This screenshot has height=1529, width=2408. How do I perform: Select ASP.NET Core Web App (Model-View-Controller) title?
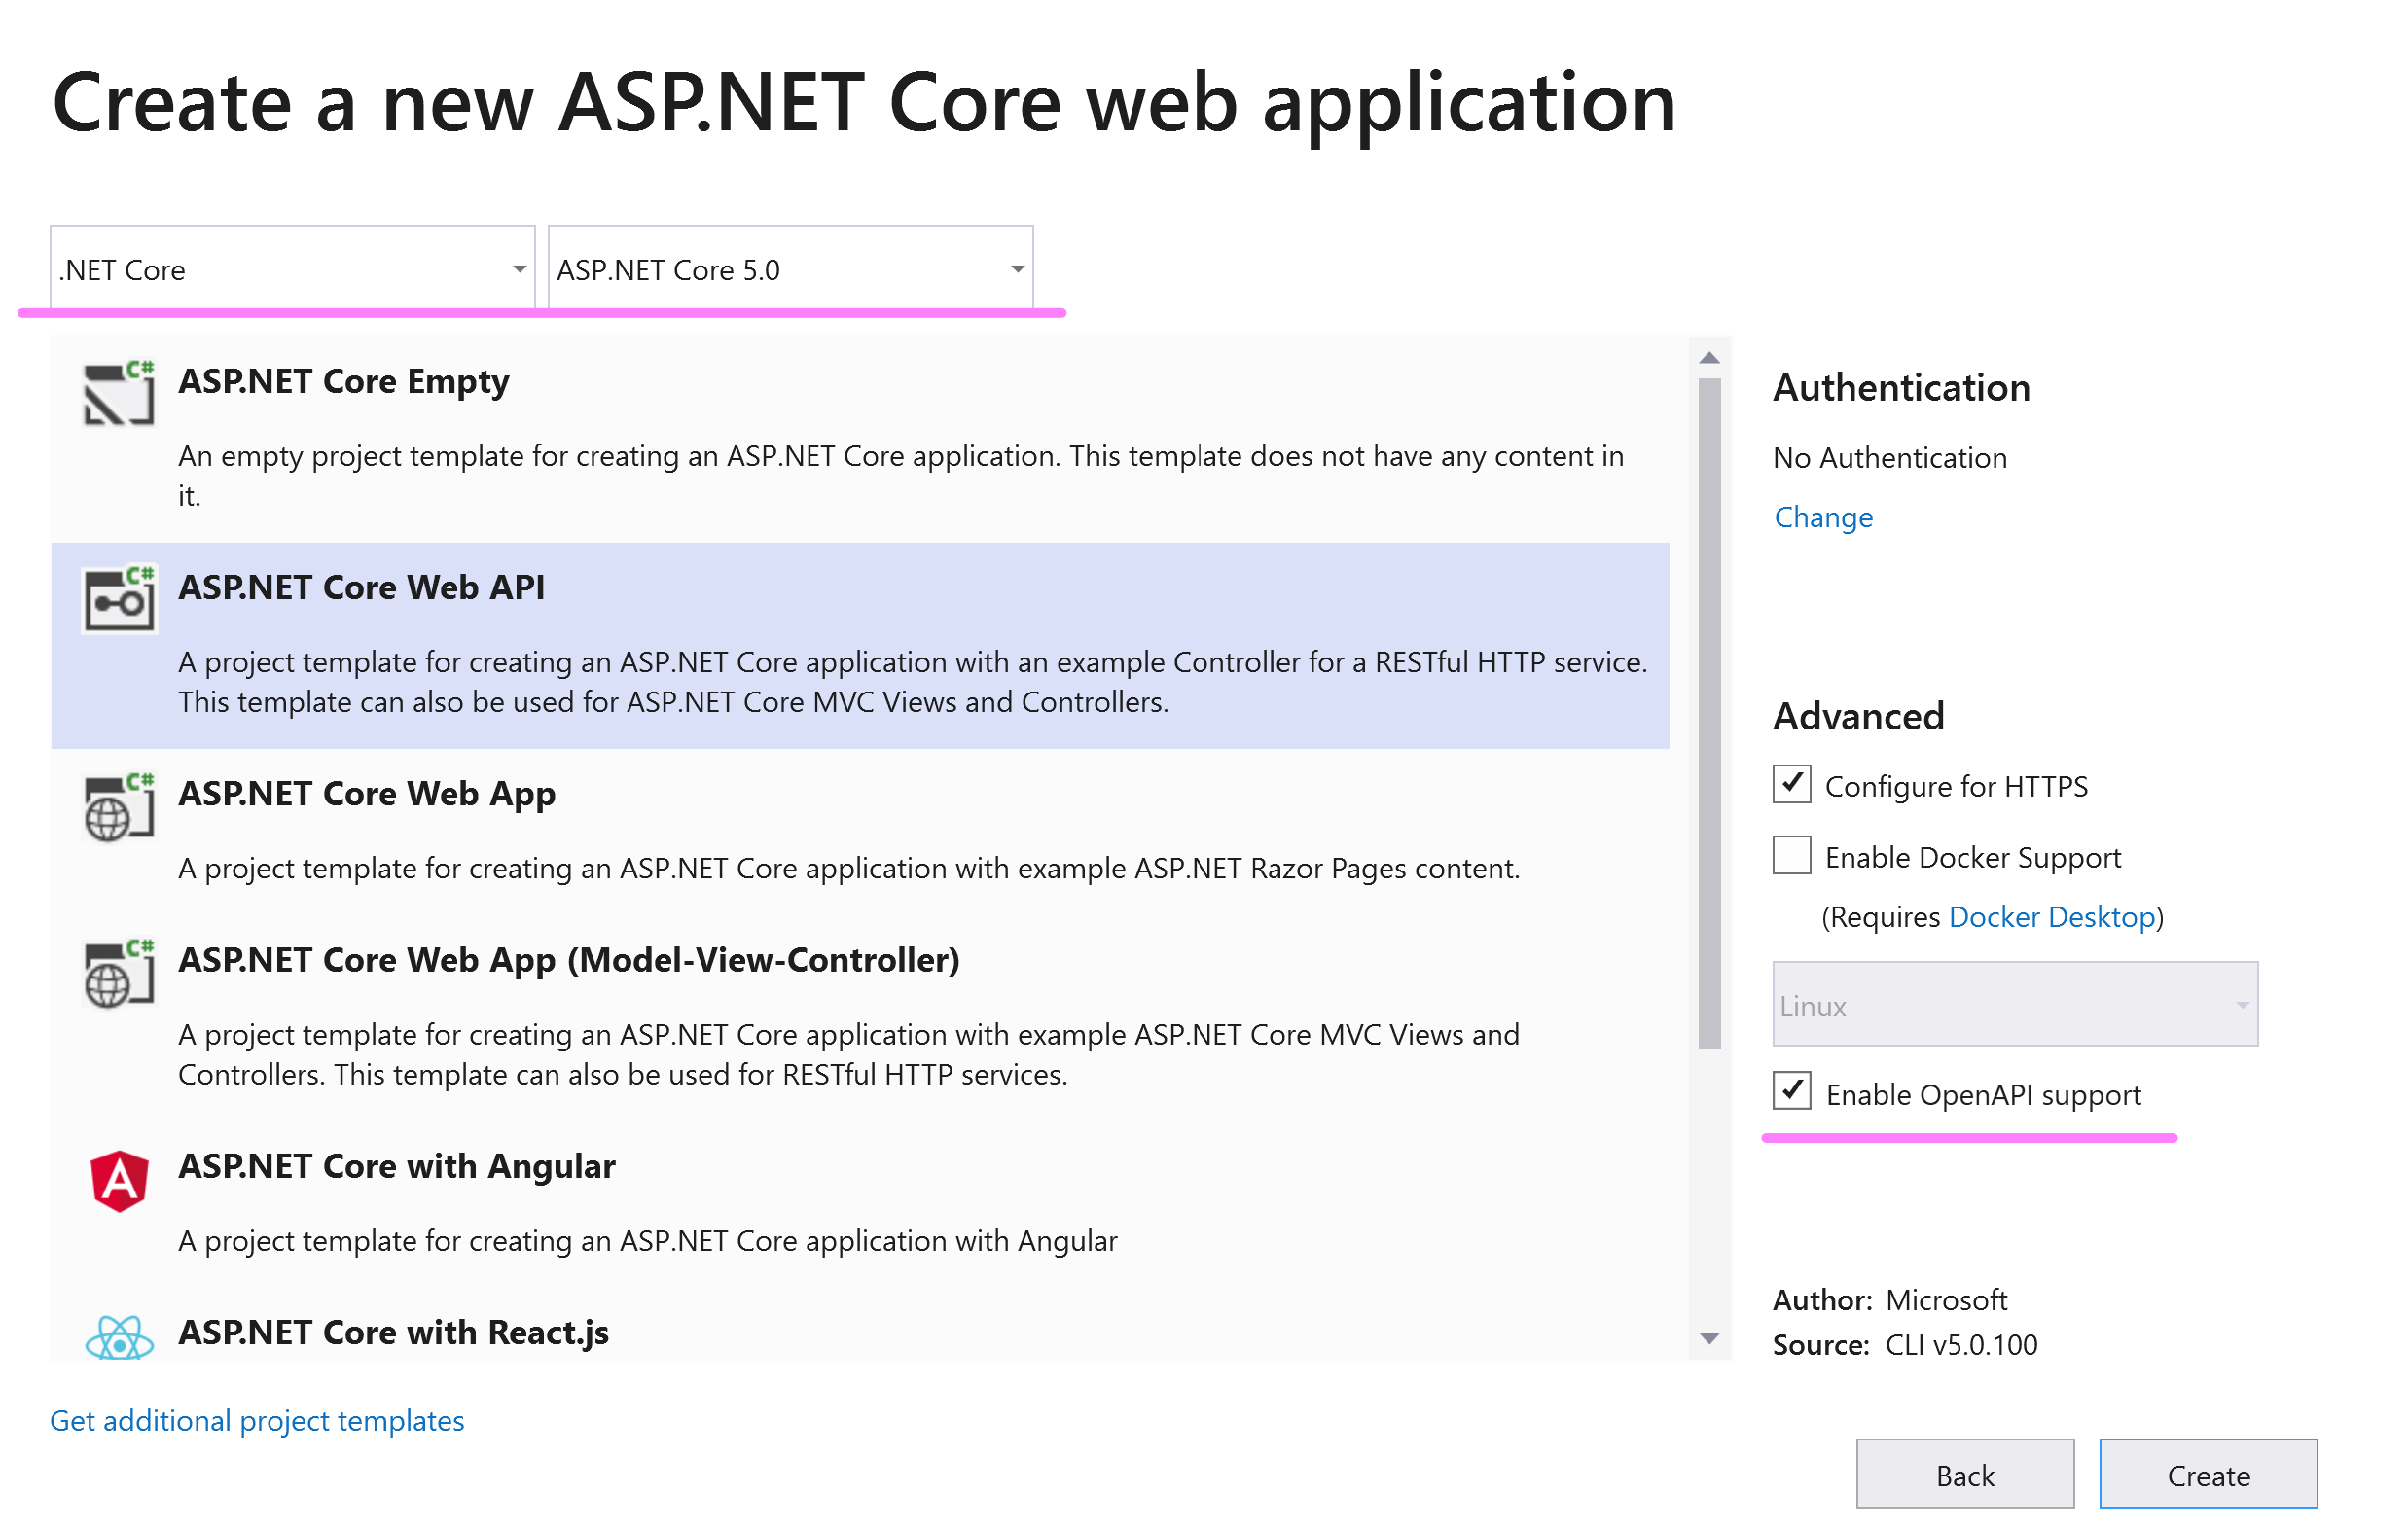click(569, 959)
